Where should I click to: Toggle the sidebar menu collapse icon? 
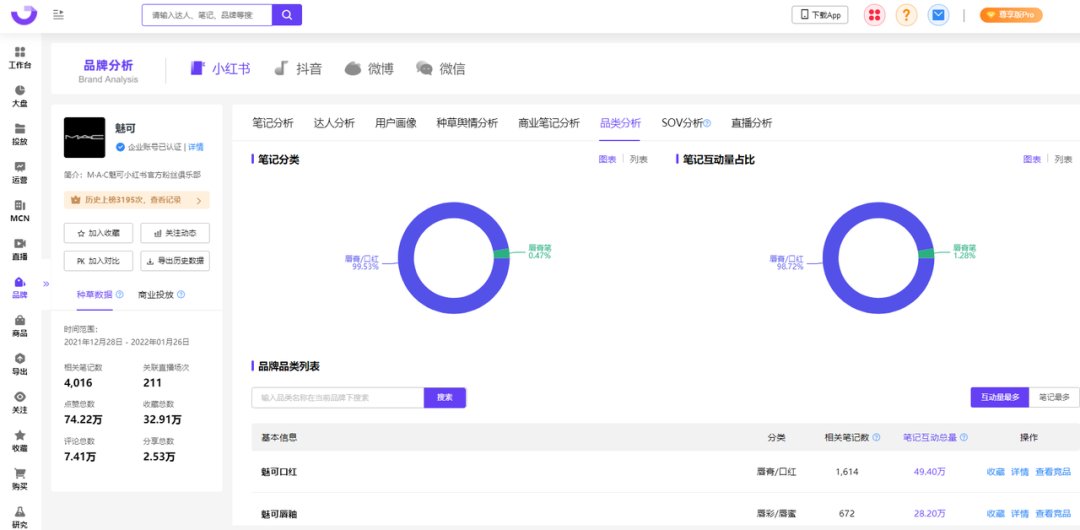pos(59,14)
